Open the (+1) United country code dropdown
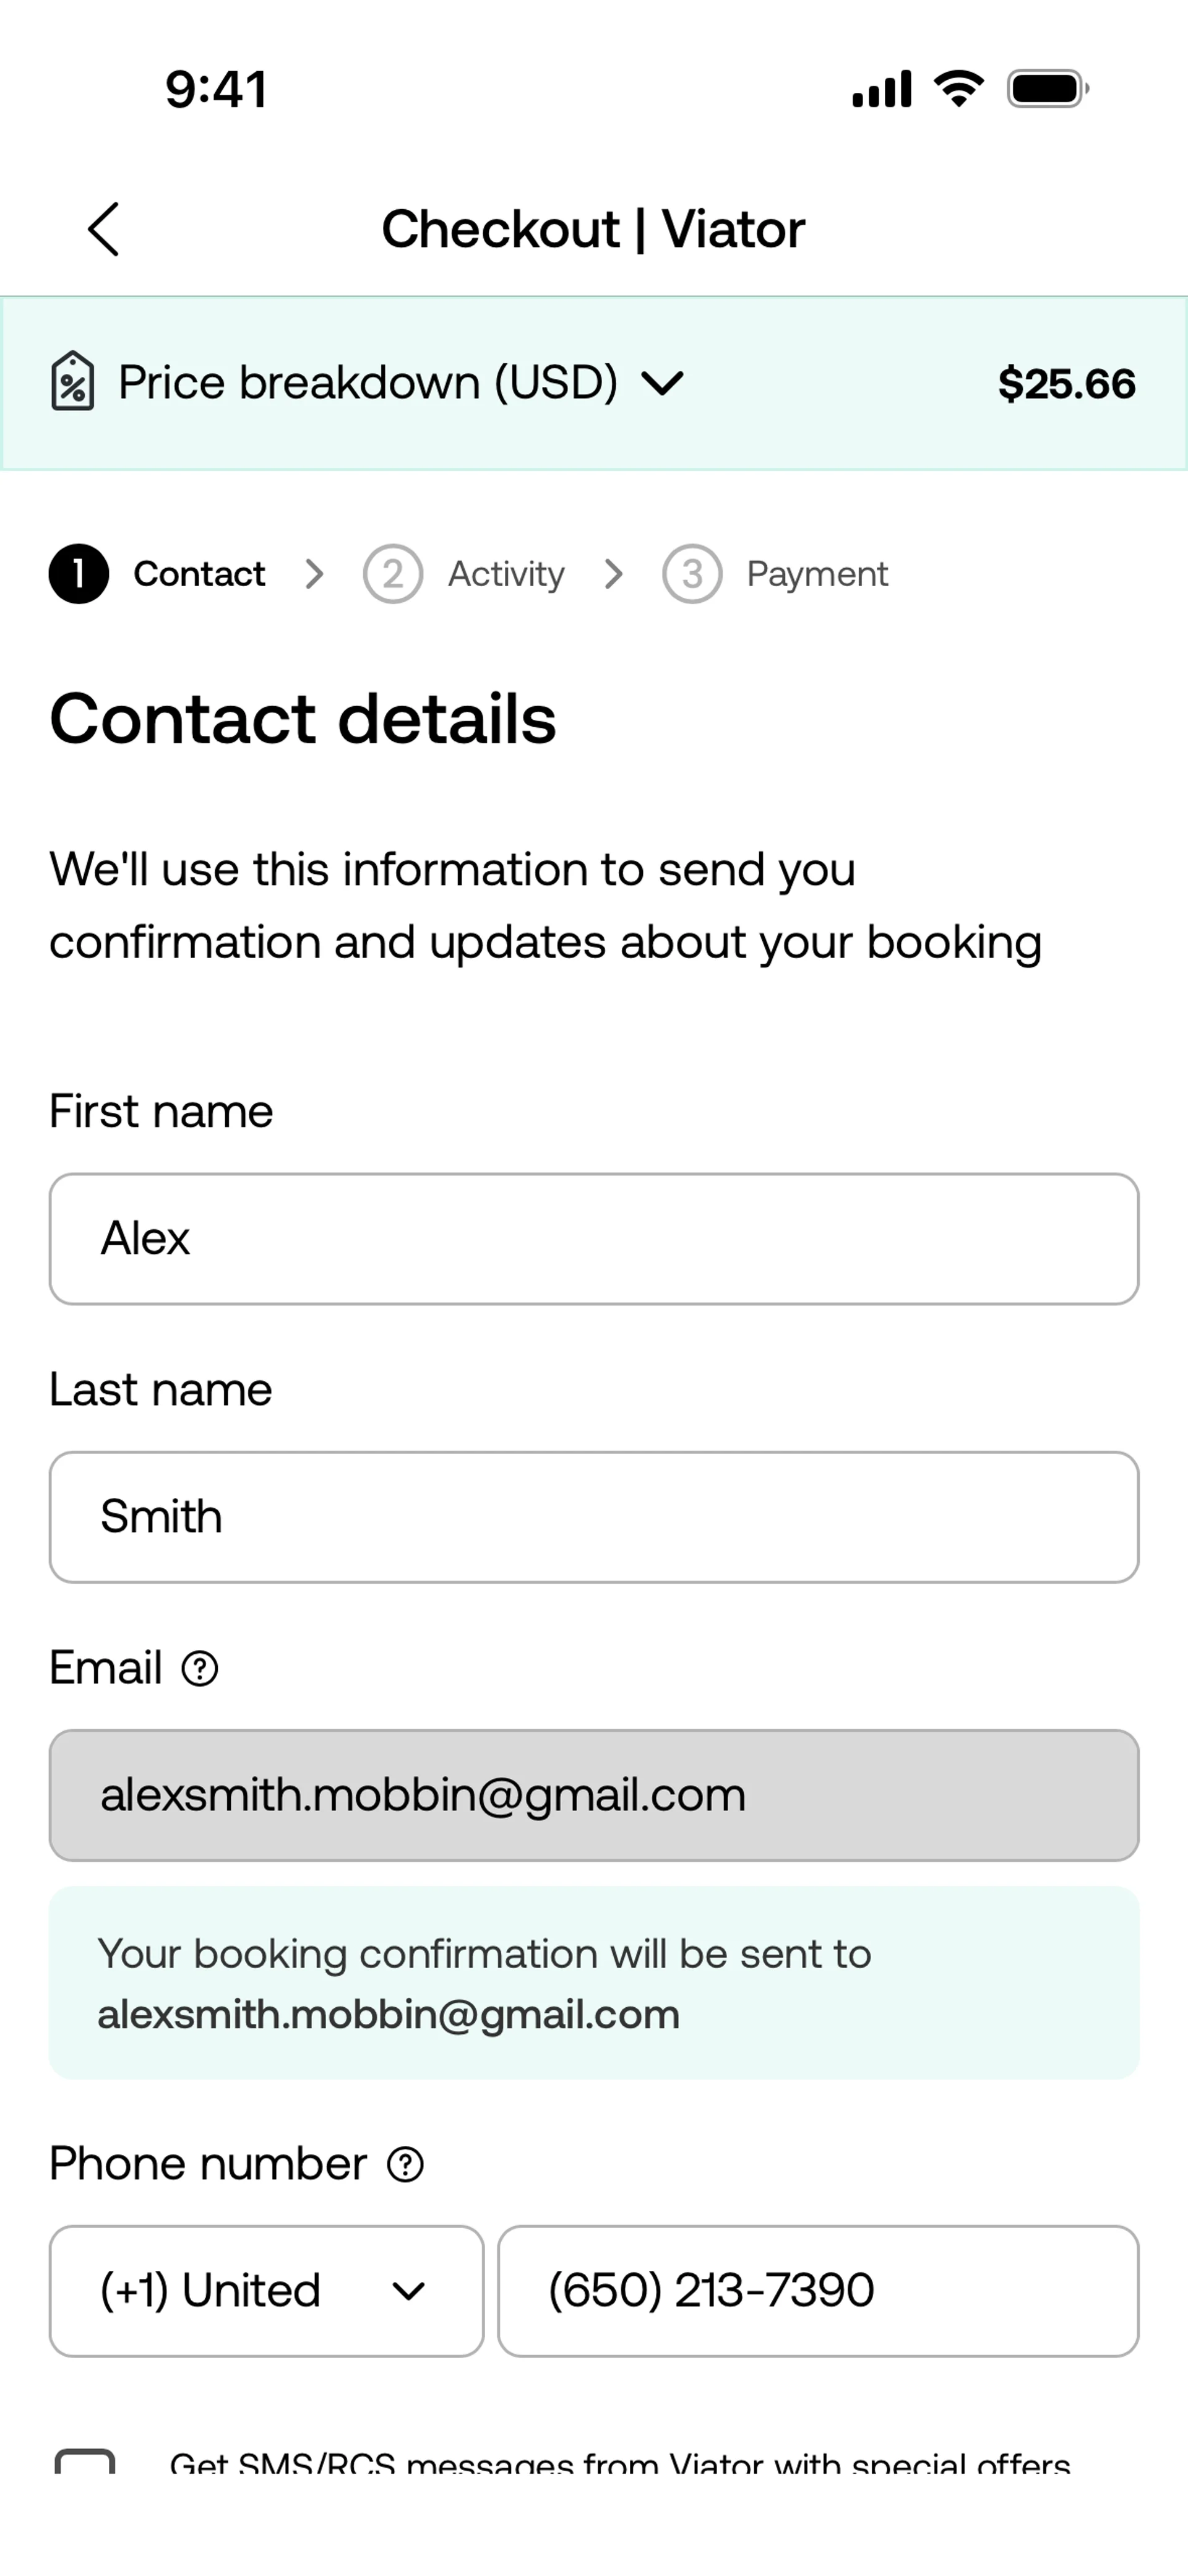The height and width of the screenshot is (2576, 1188). [266, 2290]
